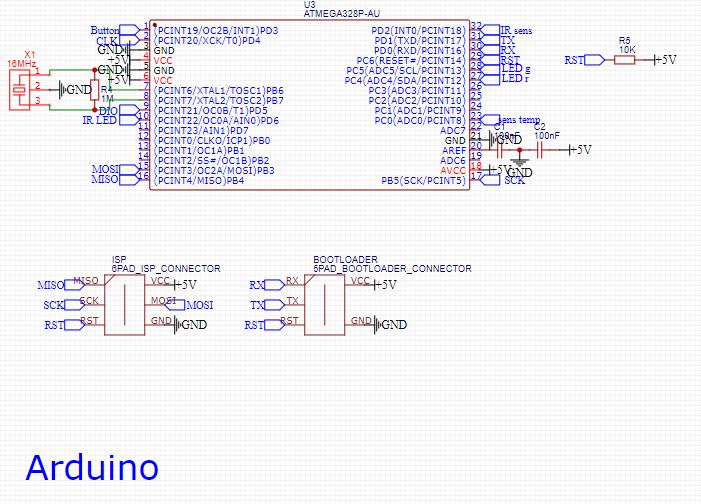Click pin label (PCINT3/OC2A/MOSI)PB3
The width and height of the screenshot is (701, 504).
tap(214, 170)
